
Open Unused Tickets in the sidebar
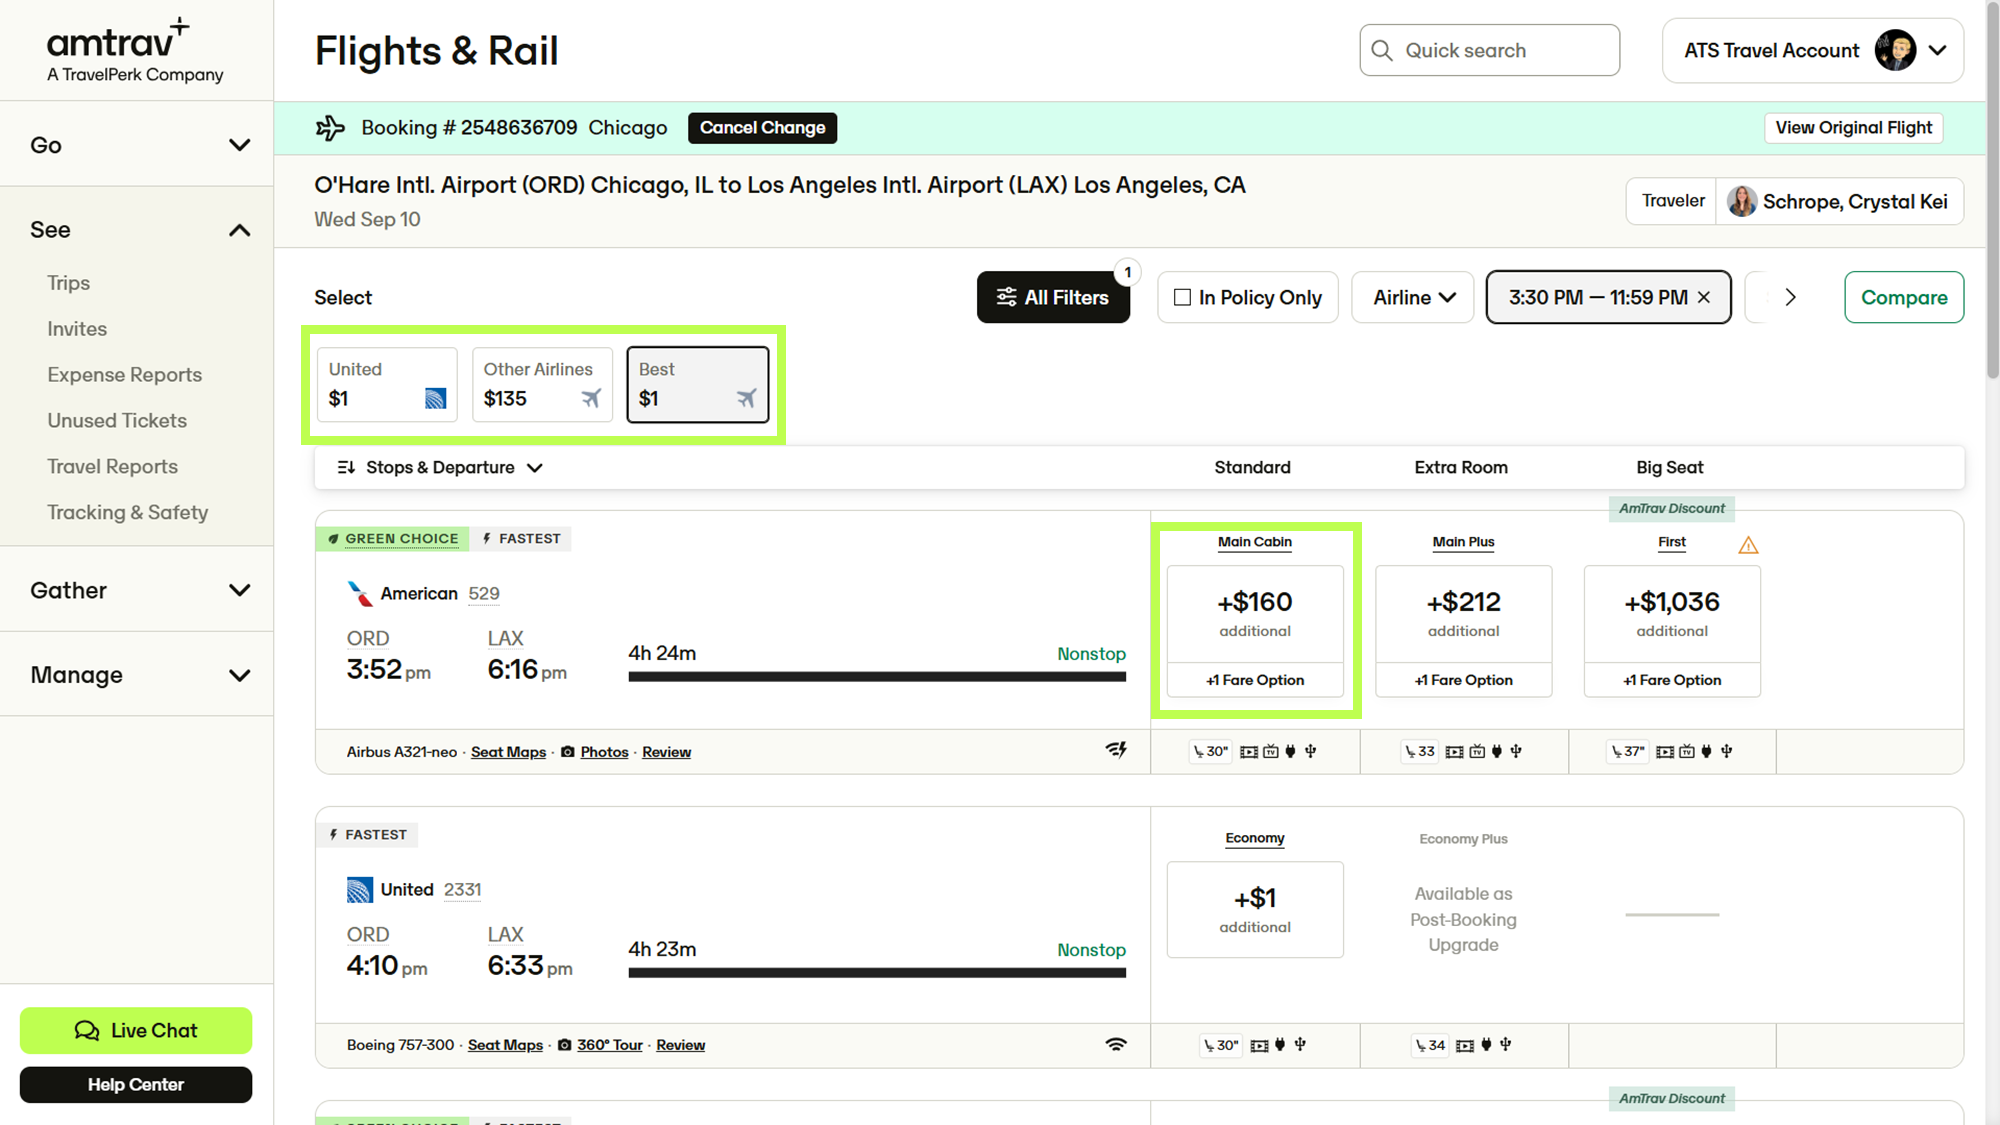(117, 421)
